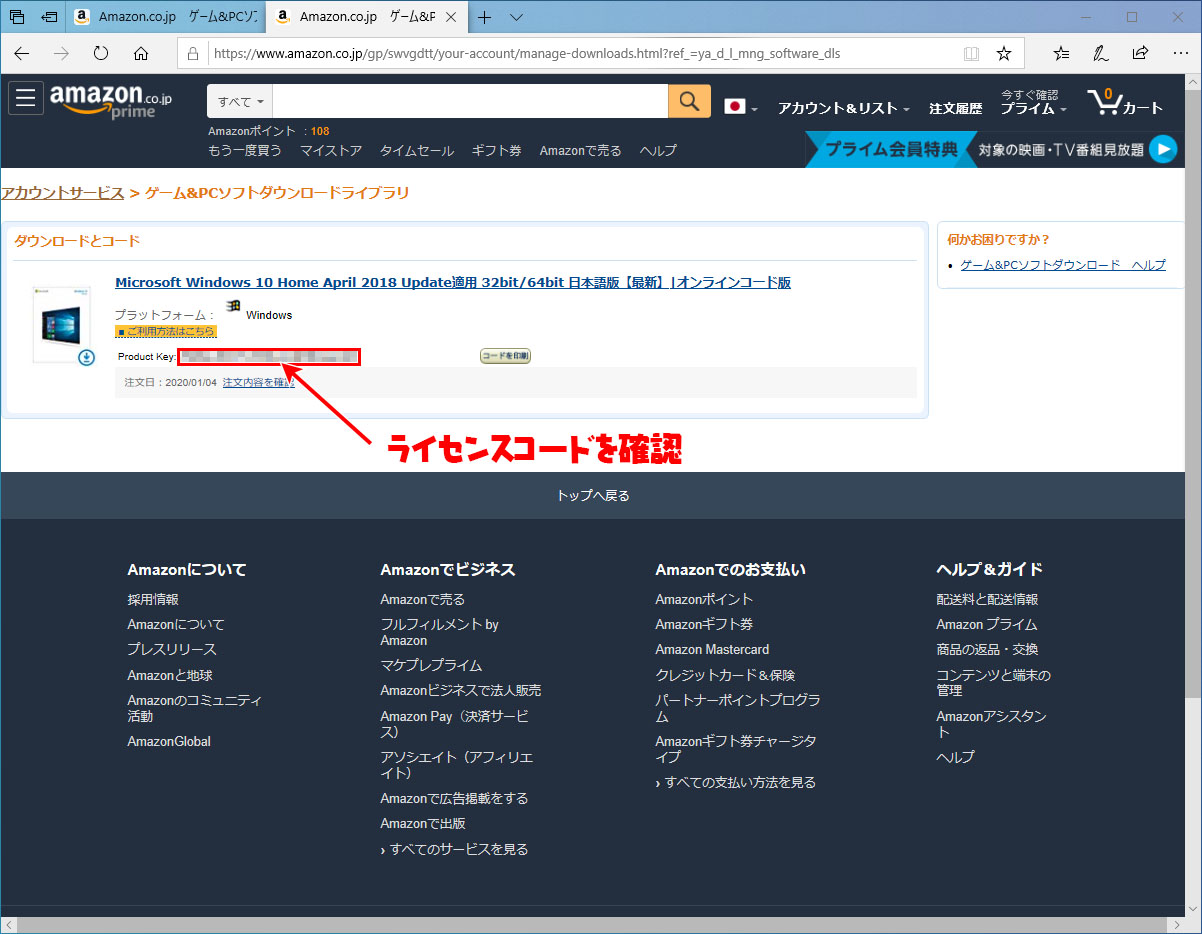1202x934 pixels.
Task: Open Amazonで売る in the top nav bar
Action: point(580,151)
